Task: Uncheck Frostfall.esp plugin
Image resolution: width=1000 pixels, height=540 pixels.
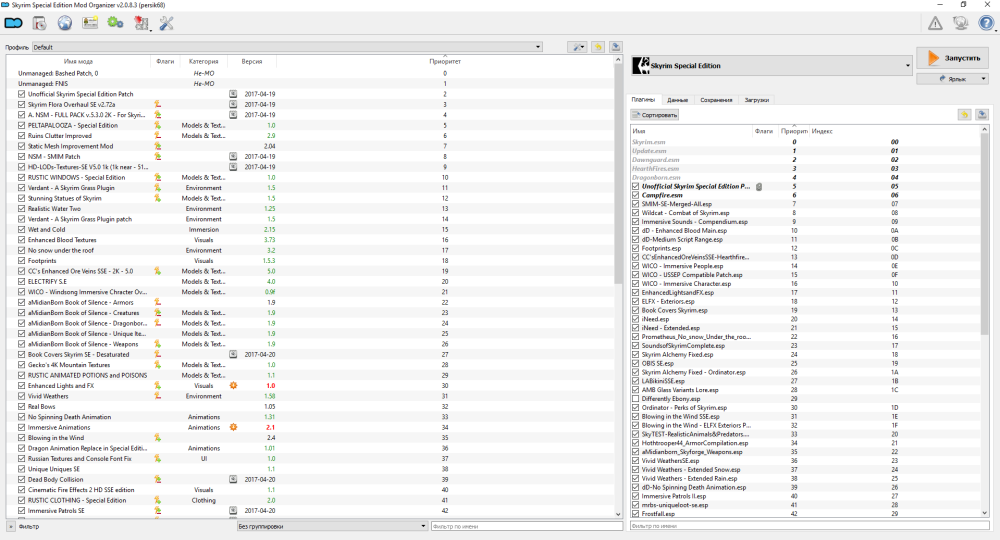Action: point(635,514)
